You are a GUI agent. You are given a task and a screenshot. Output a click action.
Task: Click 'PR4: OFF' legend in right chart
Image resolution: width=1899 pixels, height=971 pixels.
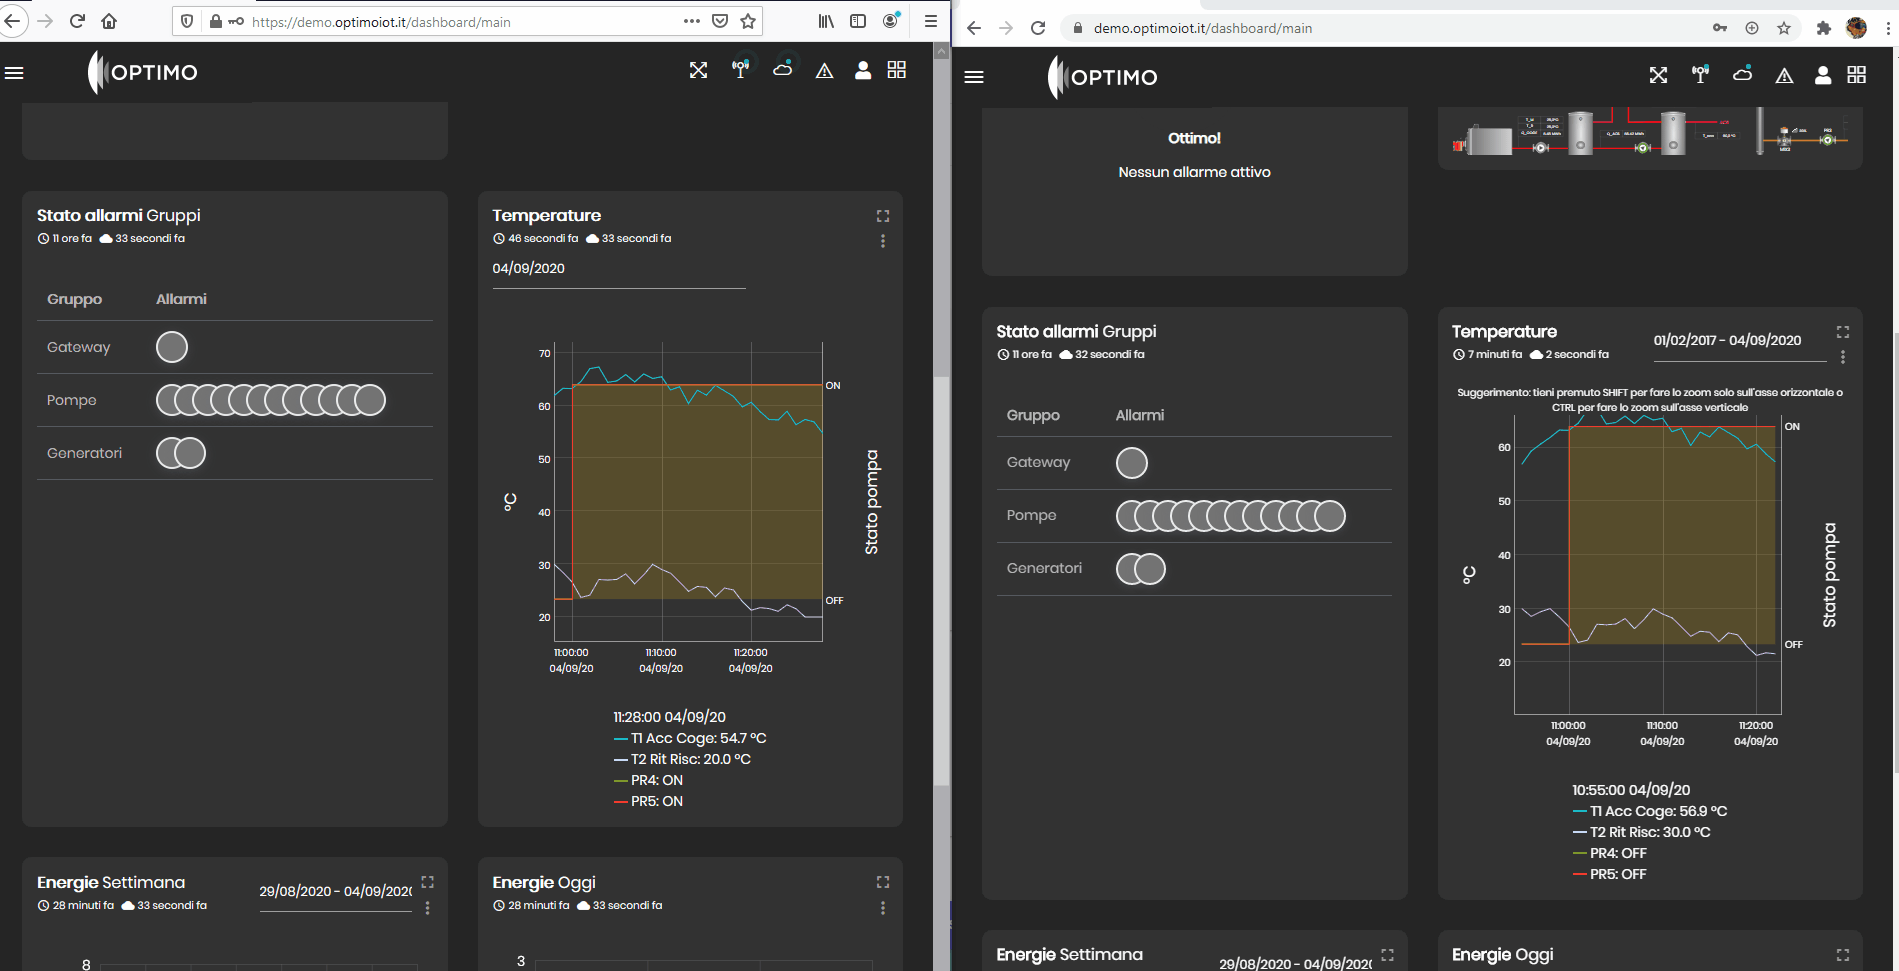click(x=1610, y=853)
